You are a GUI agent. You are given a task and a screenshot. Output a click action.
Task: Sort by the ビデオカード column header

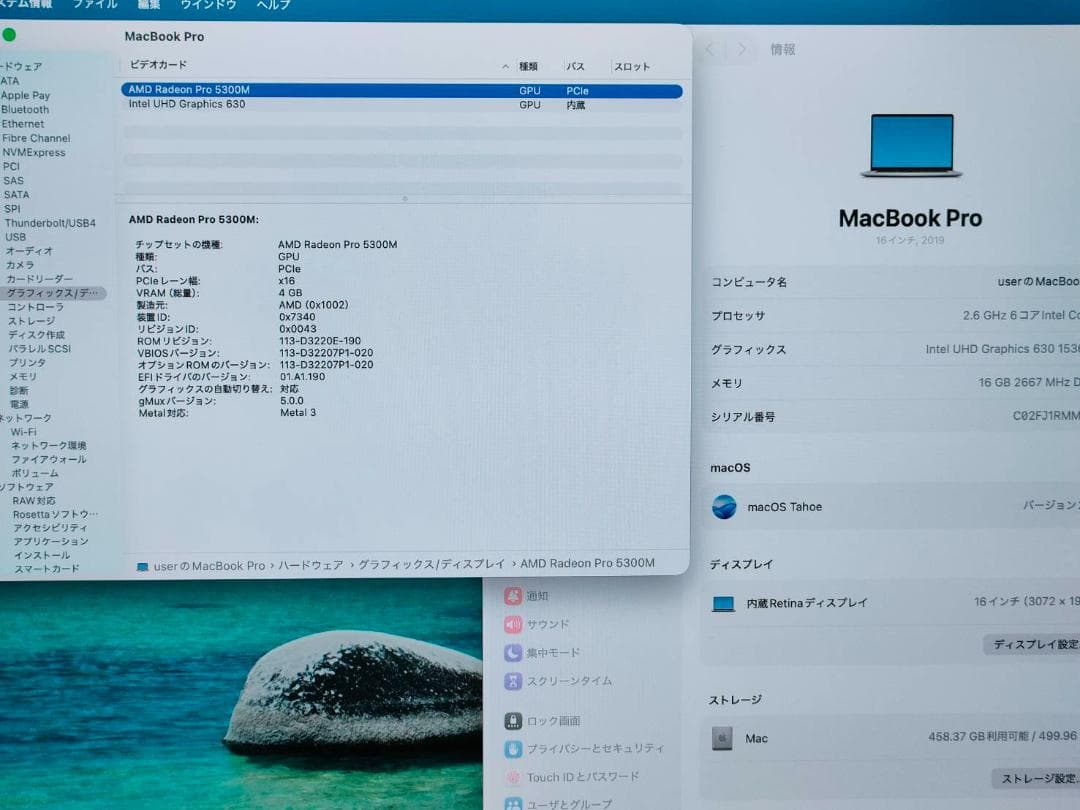pos(158,65)
